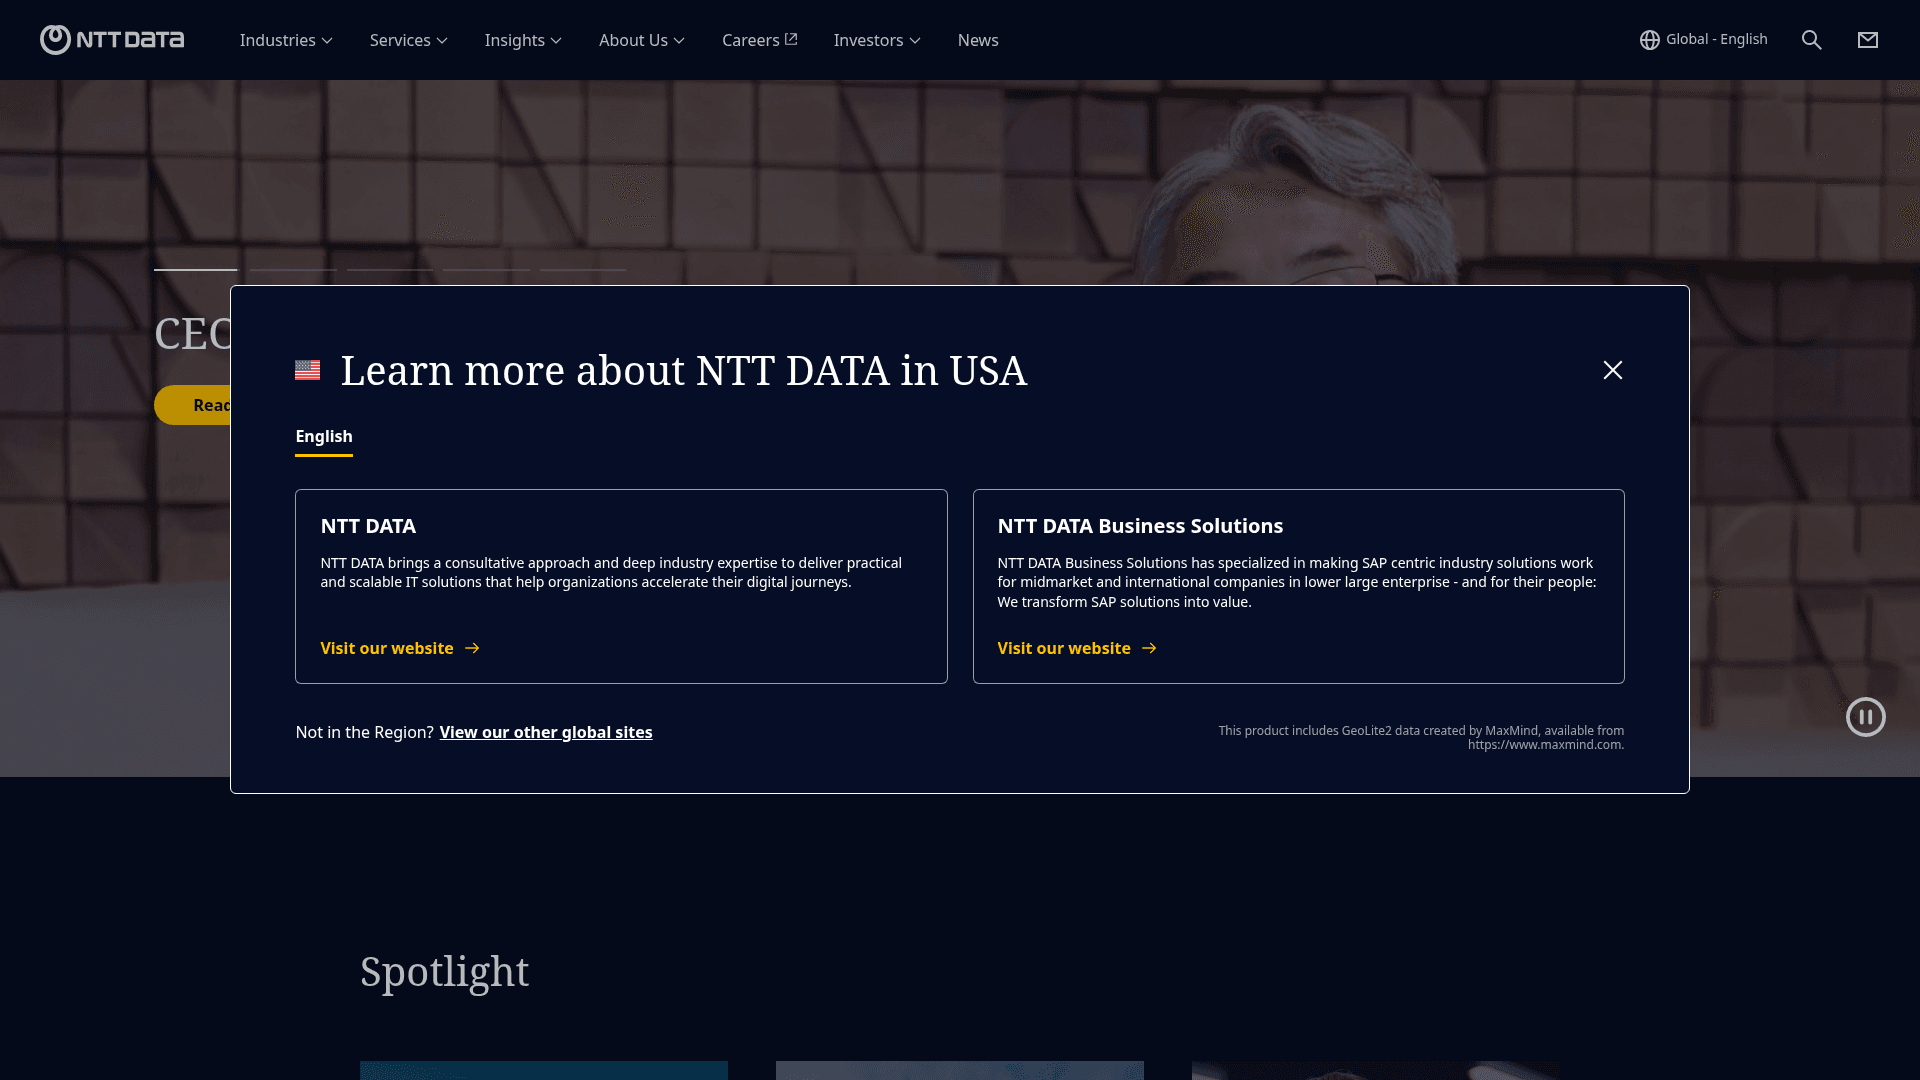Screen dimensions: 1920x1080
Task: Open the News menu item
Action: pos(978,40)
